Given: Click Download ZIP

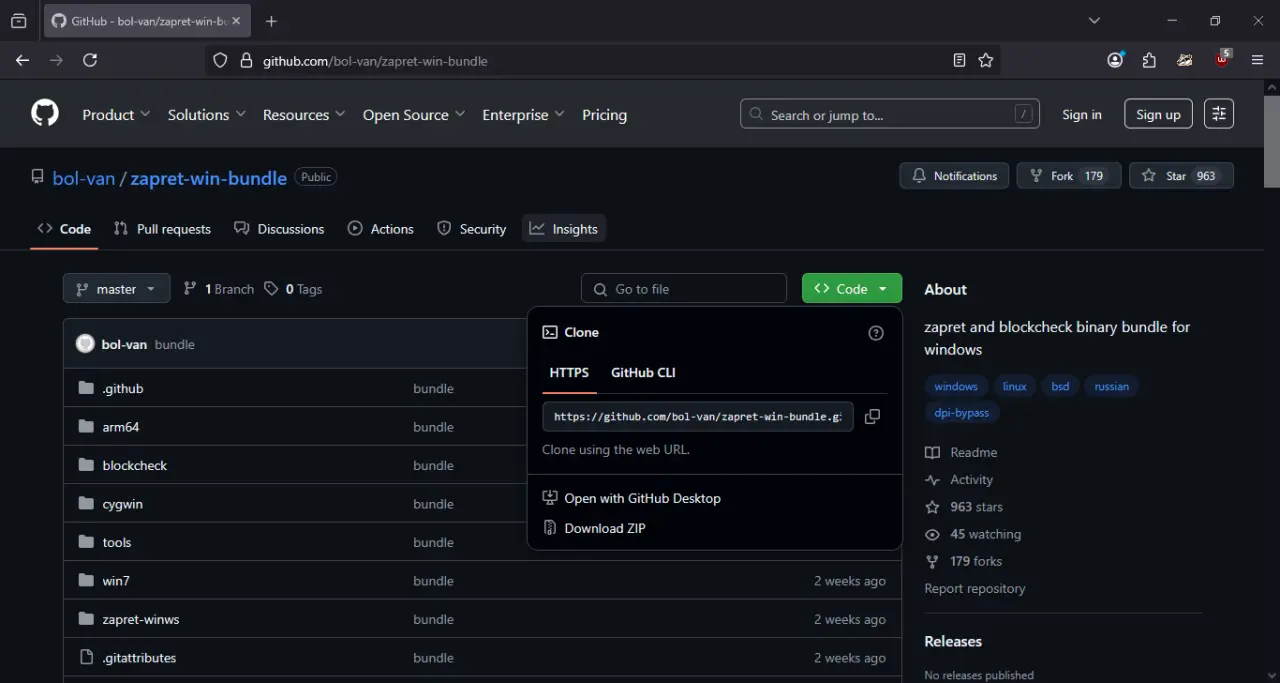Looking at the screenshot, I should tap(605, 528).
